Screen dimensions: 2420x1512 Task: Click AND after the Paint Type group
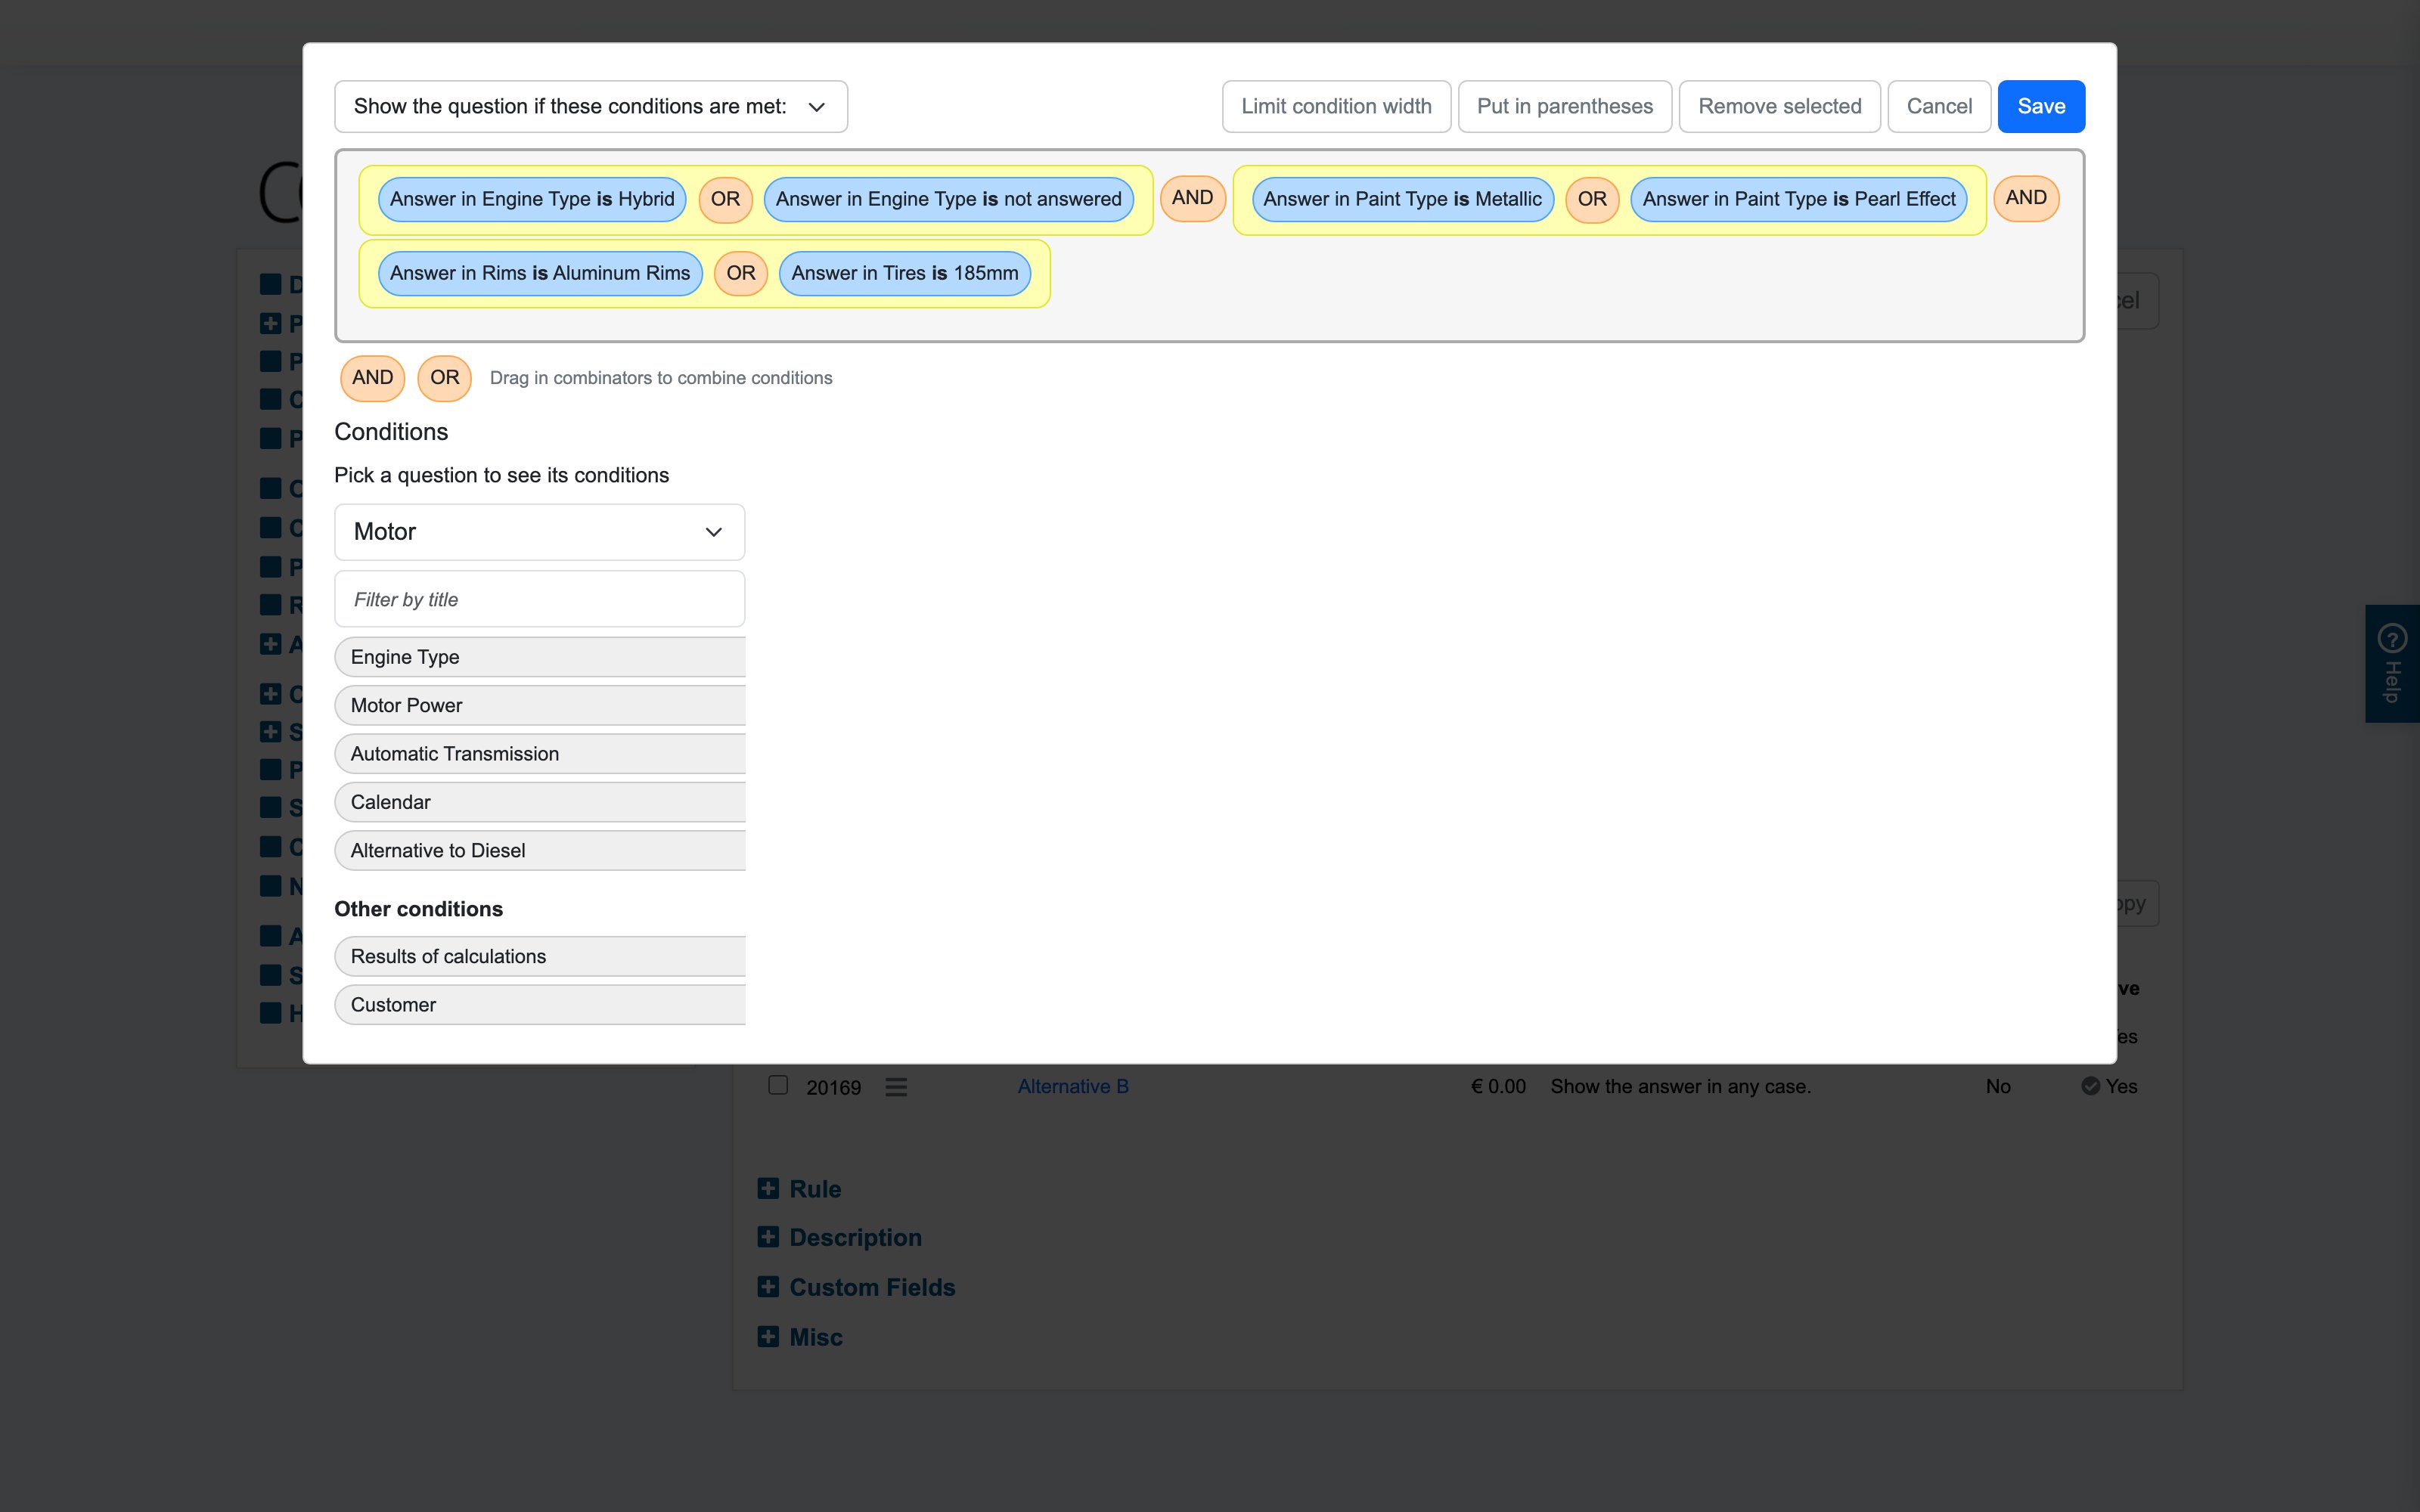tap(2026, 198)
